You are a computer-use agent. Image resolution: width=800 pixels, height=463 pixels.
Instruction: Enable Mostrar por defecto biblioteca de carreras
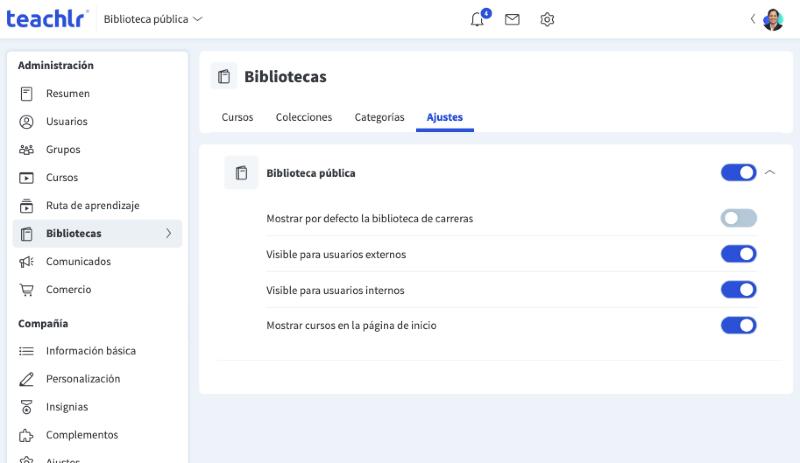738,218
